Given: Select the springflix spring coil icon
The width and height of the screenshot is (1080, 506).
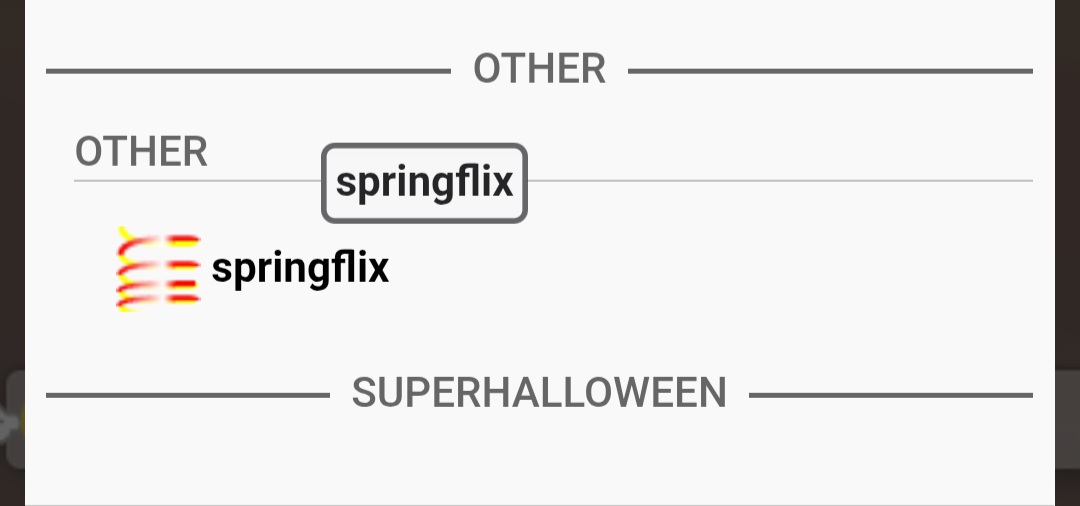Looking at the screenshot, I should click(x=158, y=269).
